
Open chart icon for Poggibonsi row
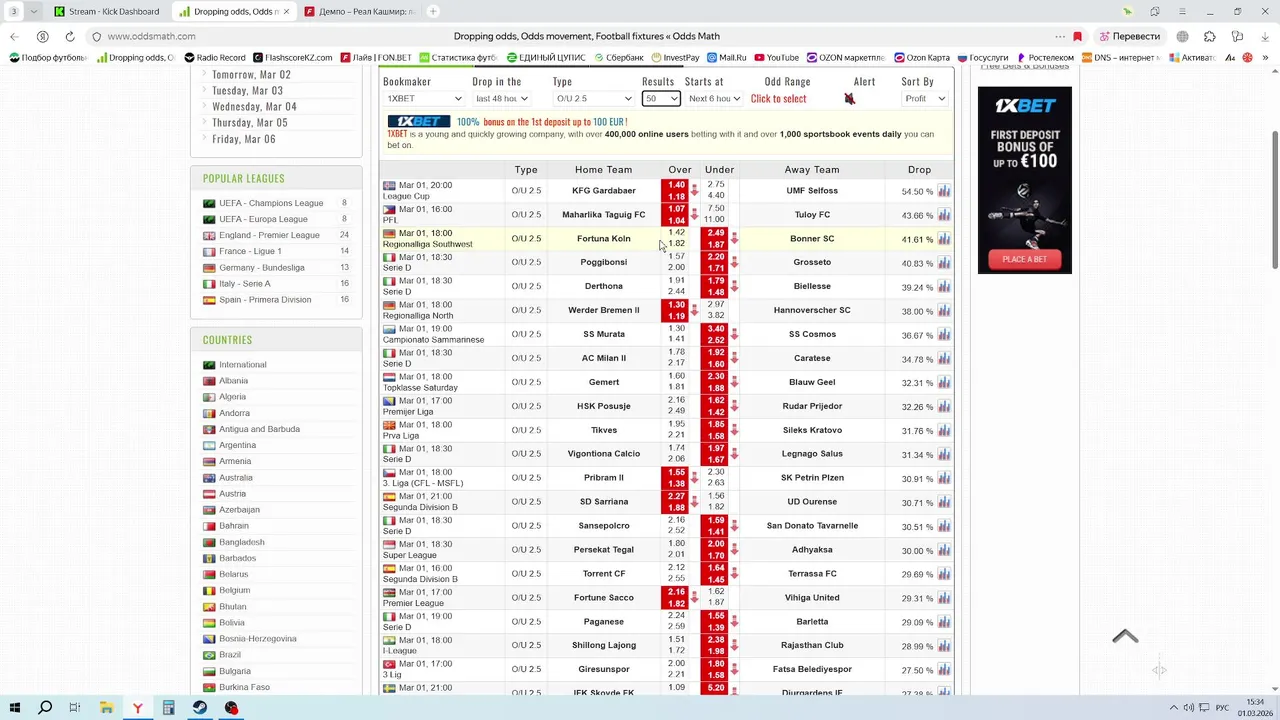(x=944, y=263)
